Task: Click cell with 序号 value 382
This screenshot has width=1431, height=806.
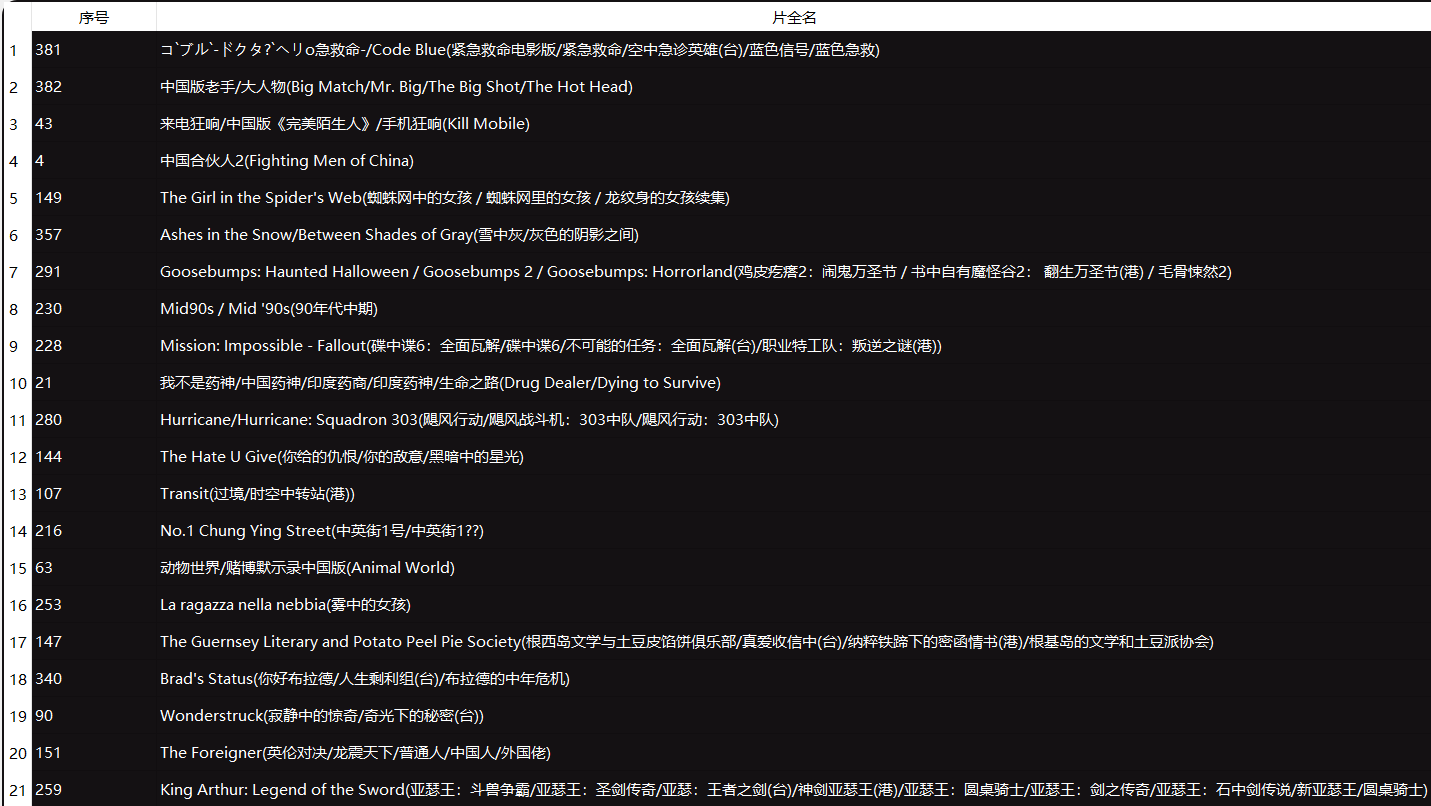Action: tap(94, 87)
